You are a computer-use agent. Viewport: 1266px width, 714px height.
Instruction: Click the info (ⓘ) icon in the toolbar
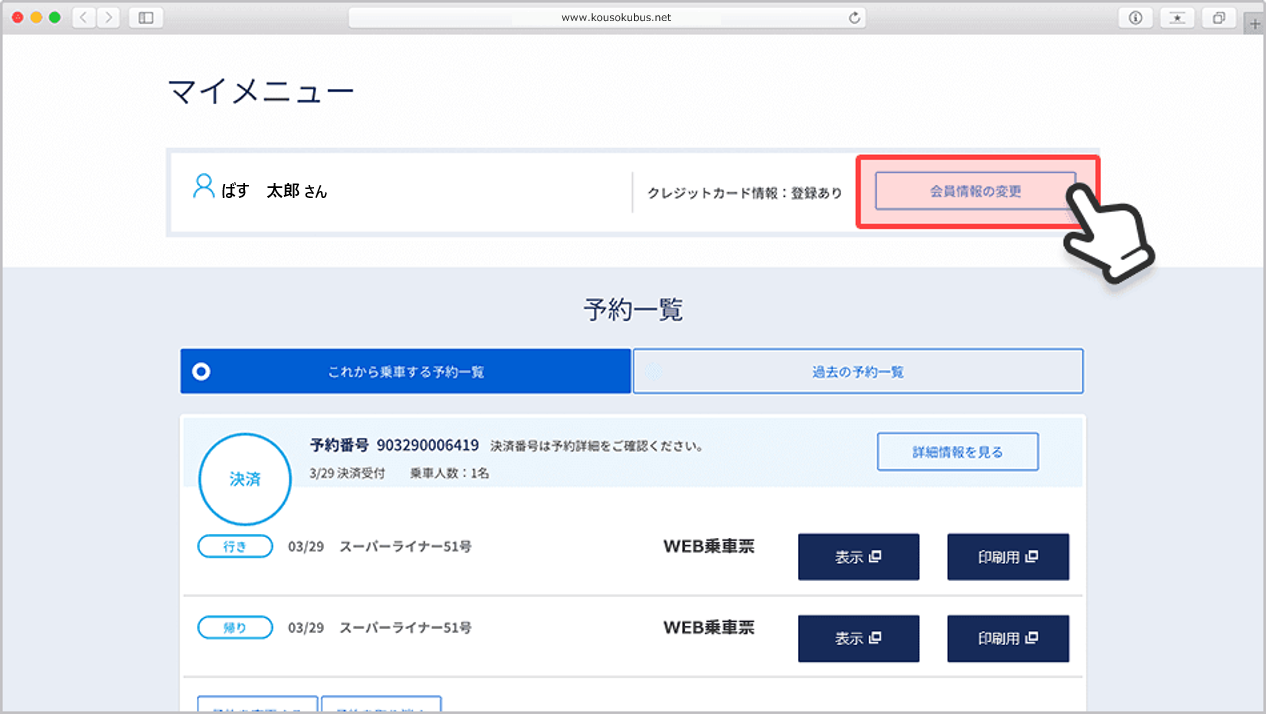tap(1135, 17)
